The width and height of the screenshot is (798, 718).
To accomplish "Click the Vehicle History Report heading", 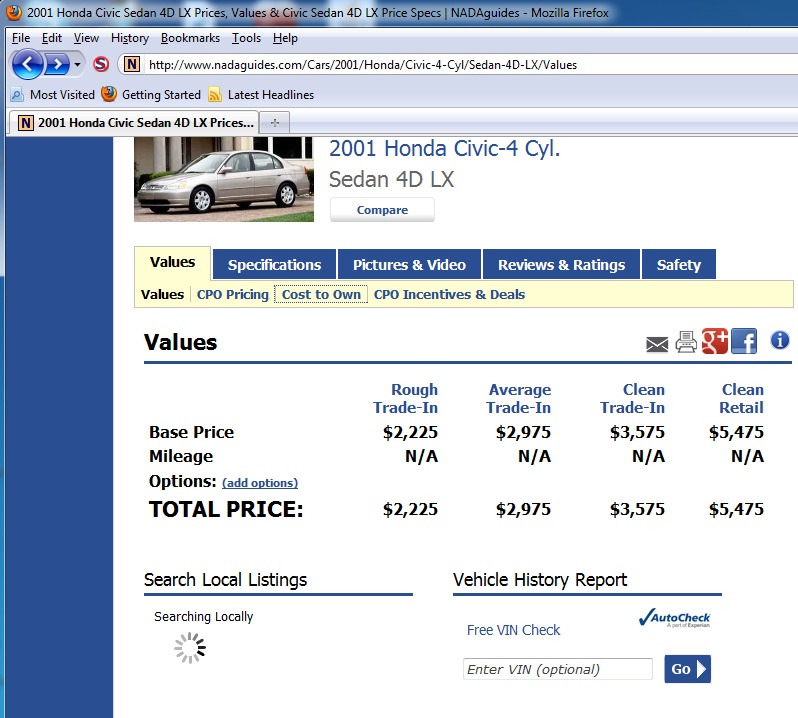I will tap(540, 580).
